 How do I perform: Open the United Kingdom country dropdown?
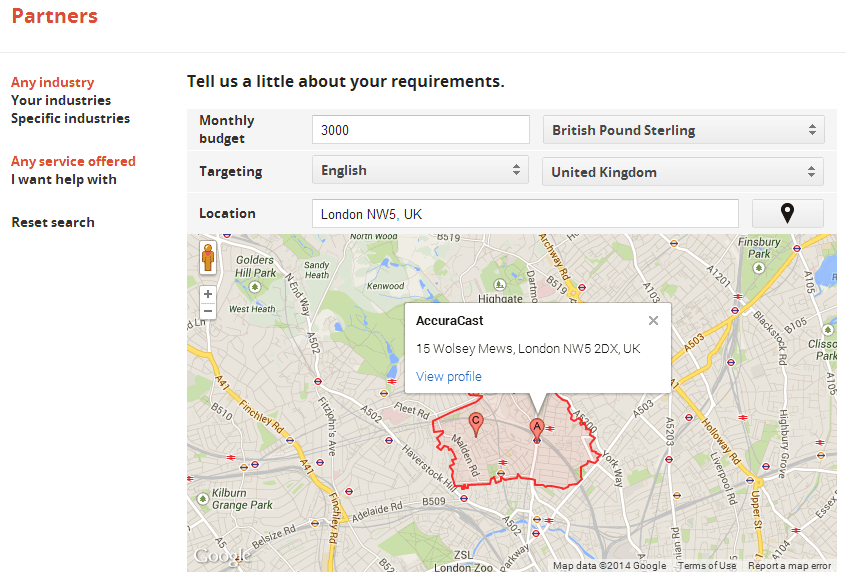click(x=683, y=172)
